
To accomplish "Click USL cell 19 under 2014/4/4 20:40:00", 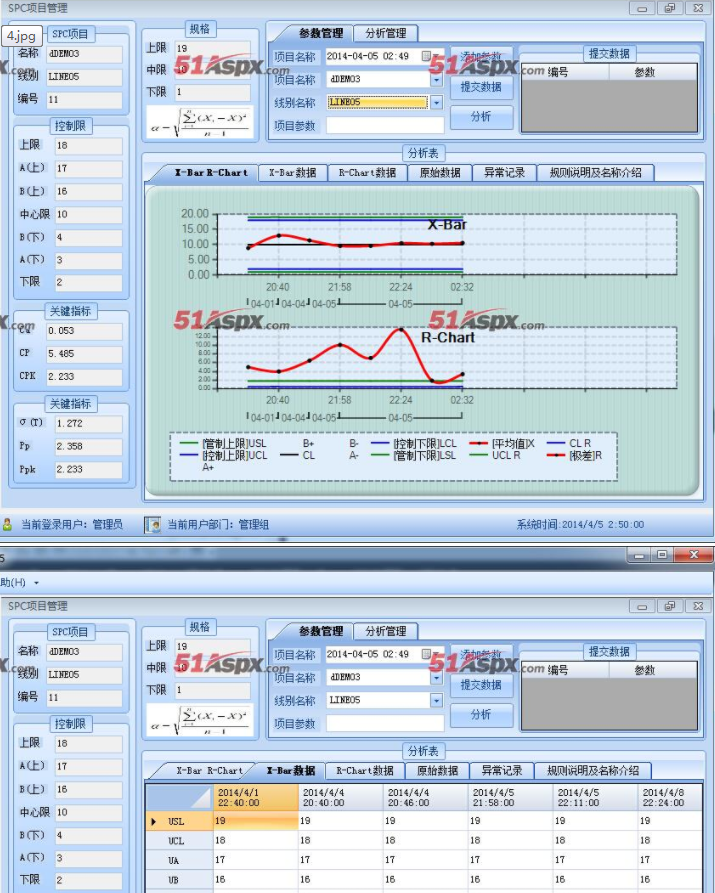I will coord(341,821).
